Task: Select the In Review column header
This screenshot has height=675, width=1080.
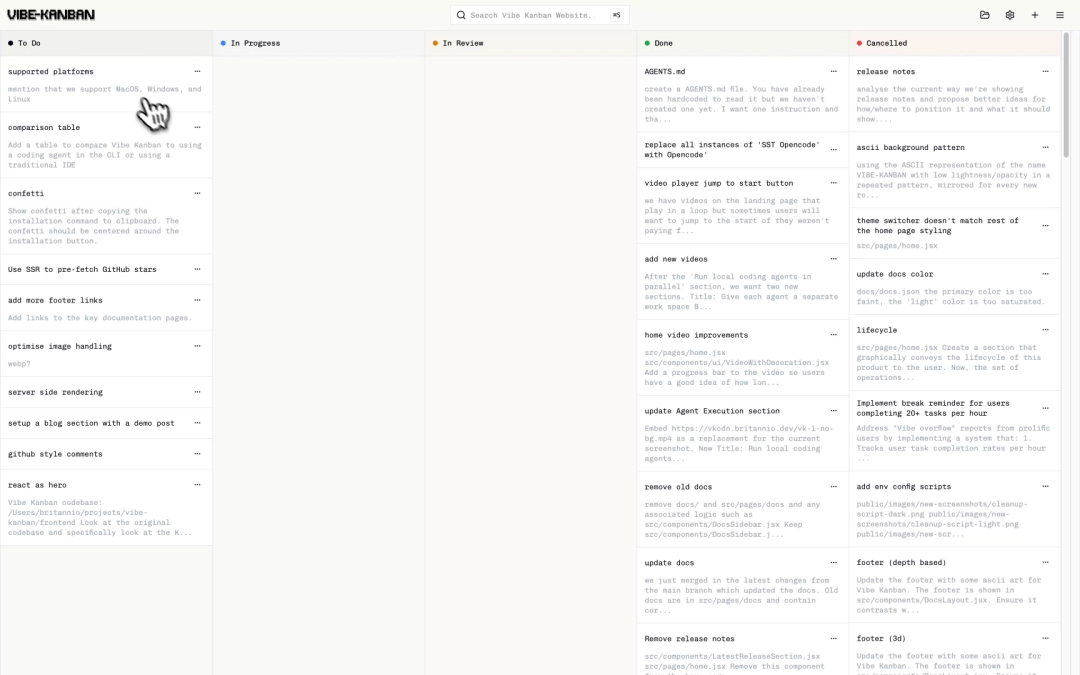Action: (462, 43)
